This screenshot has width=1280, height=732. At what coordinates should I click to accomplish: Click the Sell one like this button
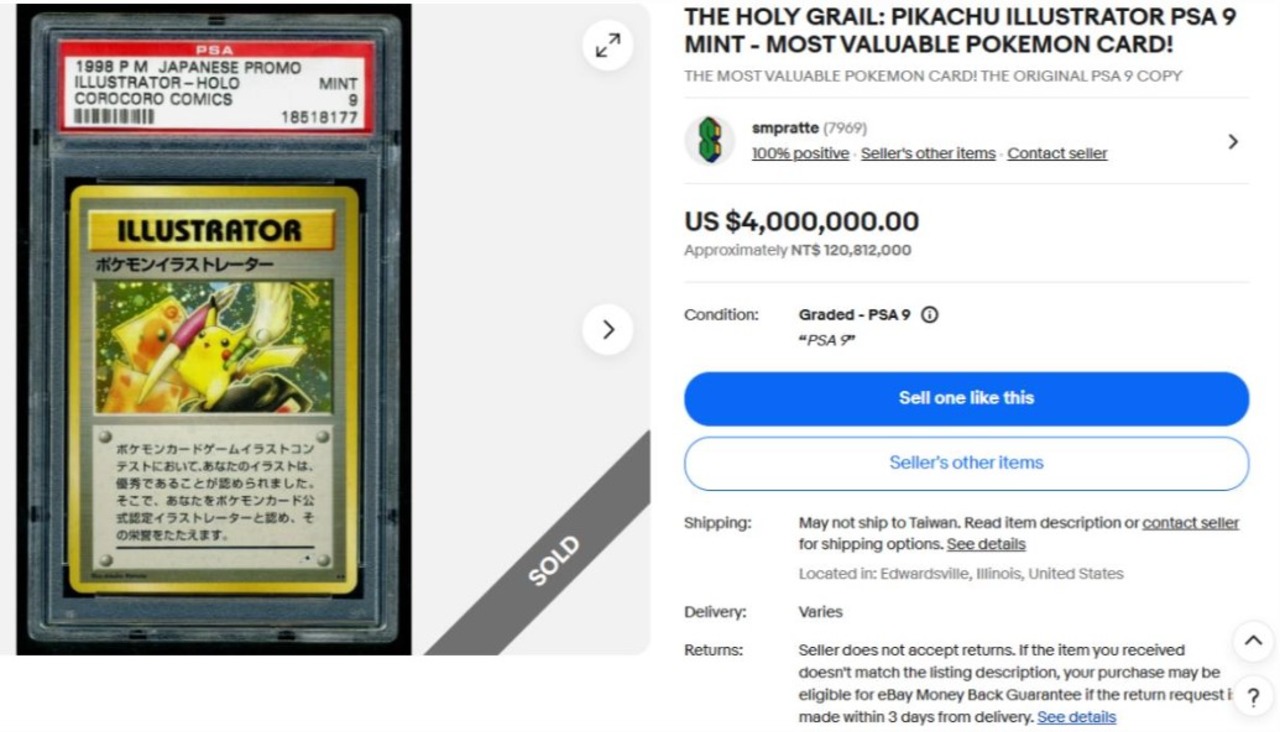click(x=966, y=398)
